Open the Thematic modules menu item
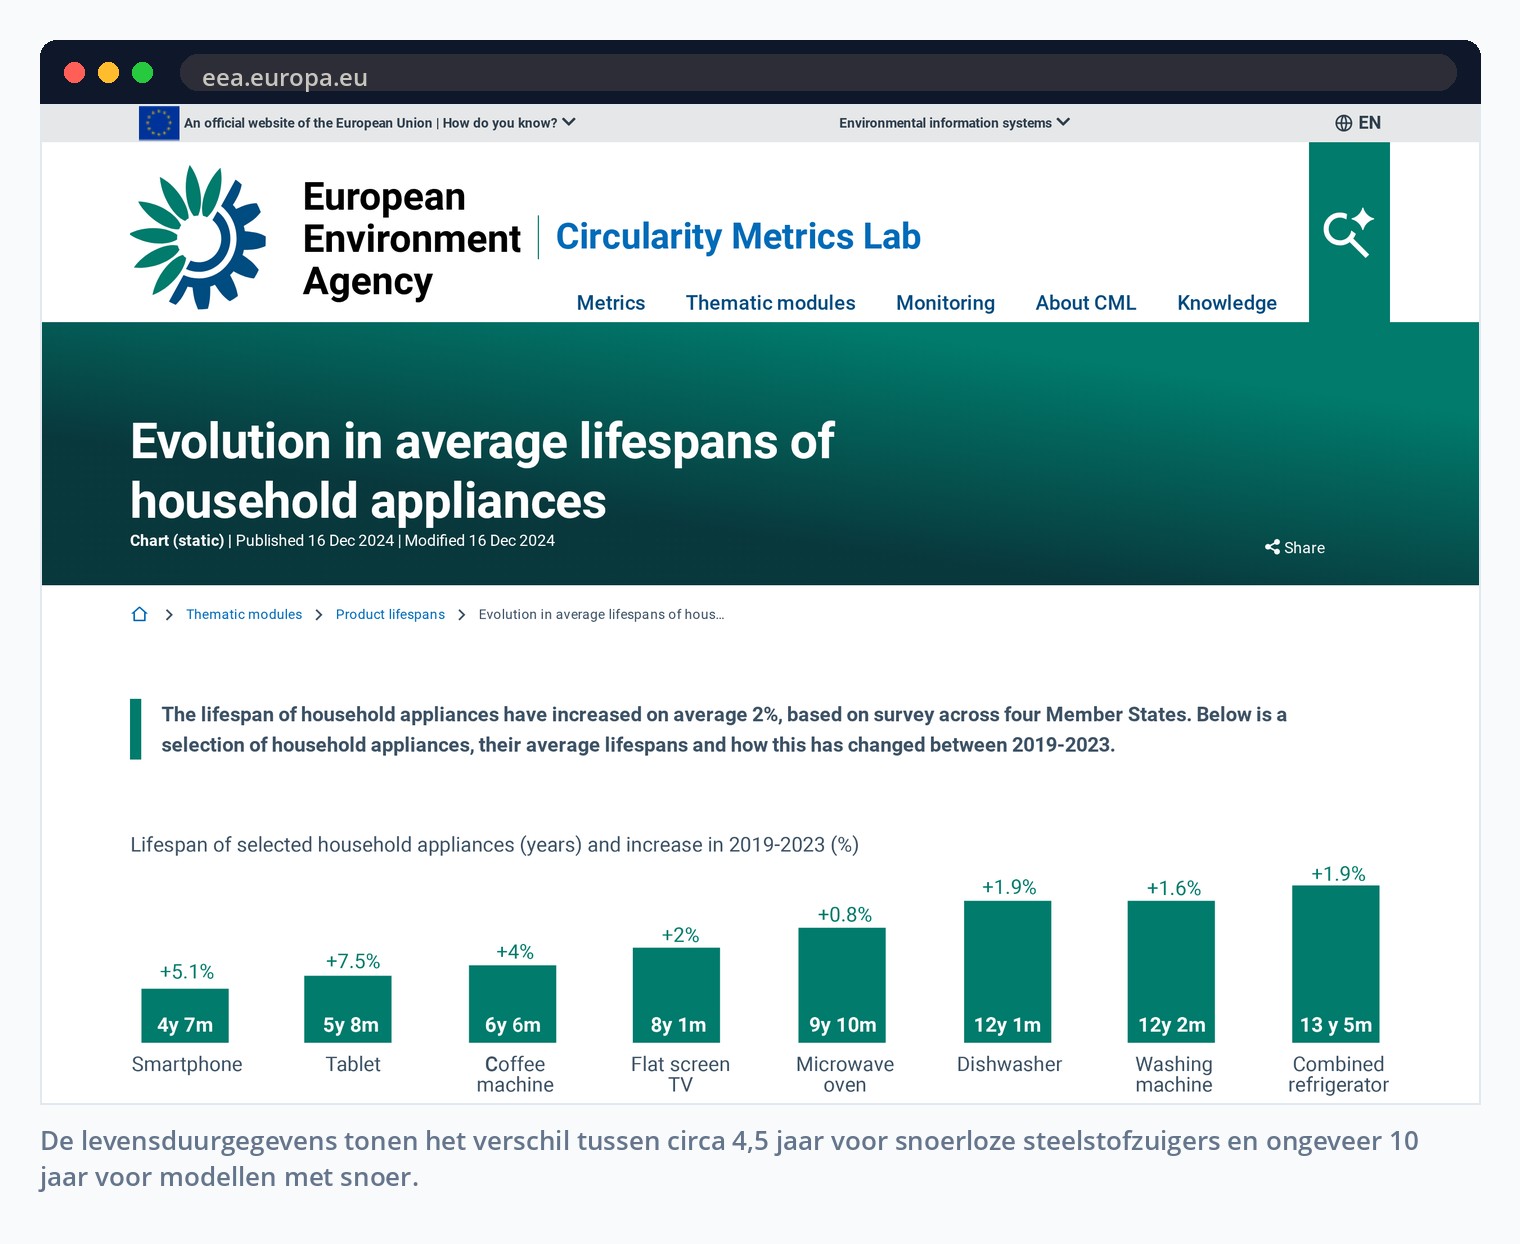This screenshot has height=1244, width=1520. pyautogui.click(x=770, y=303)
